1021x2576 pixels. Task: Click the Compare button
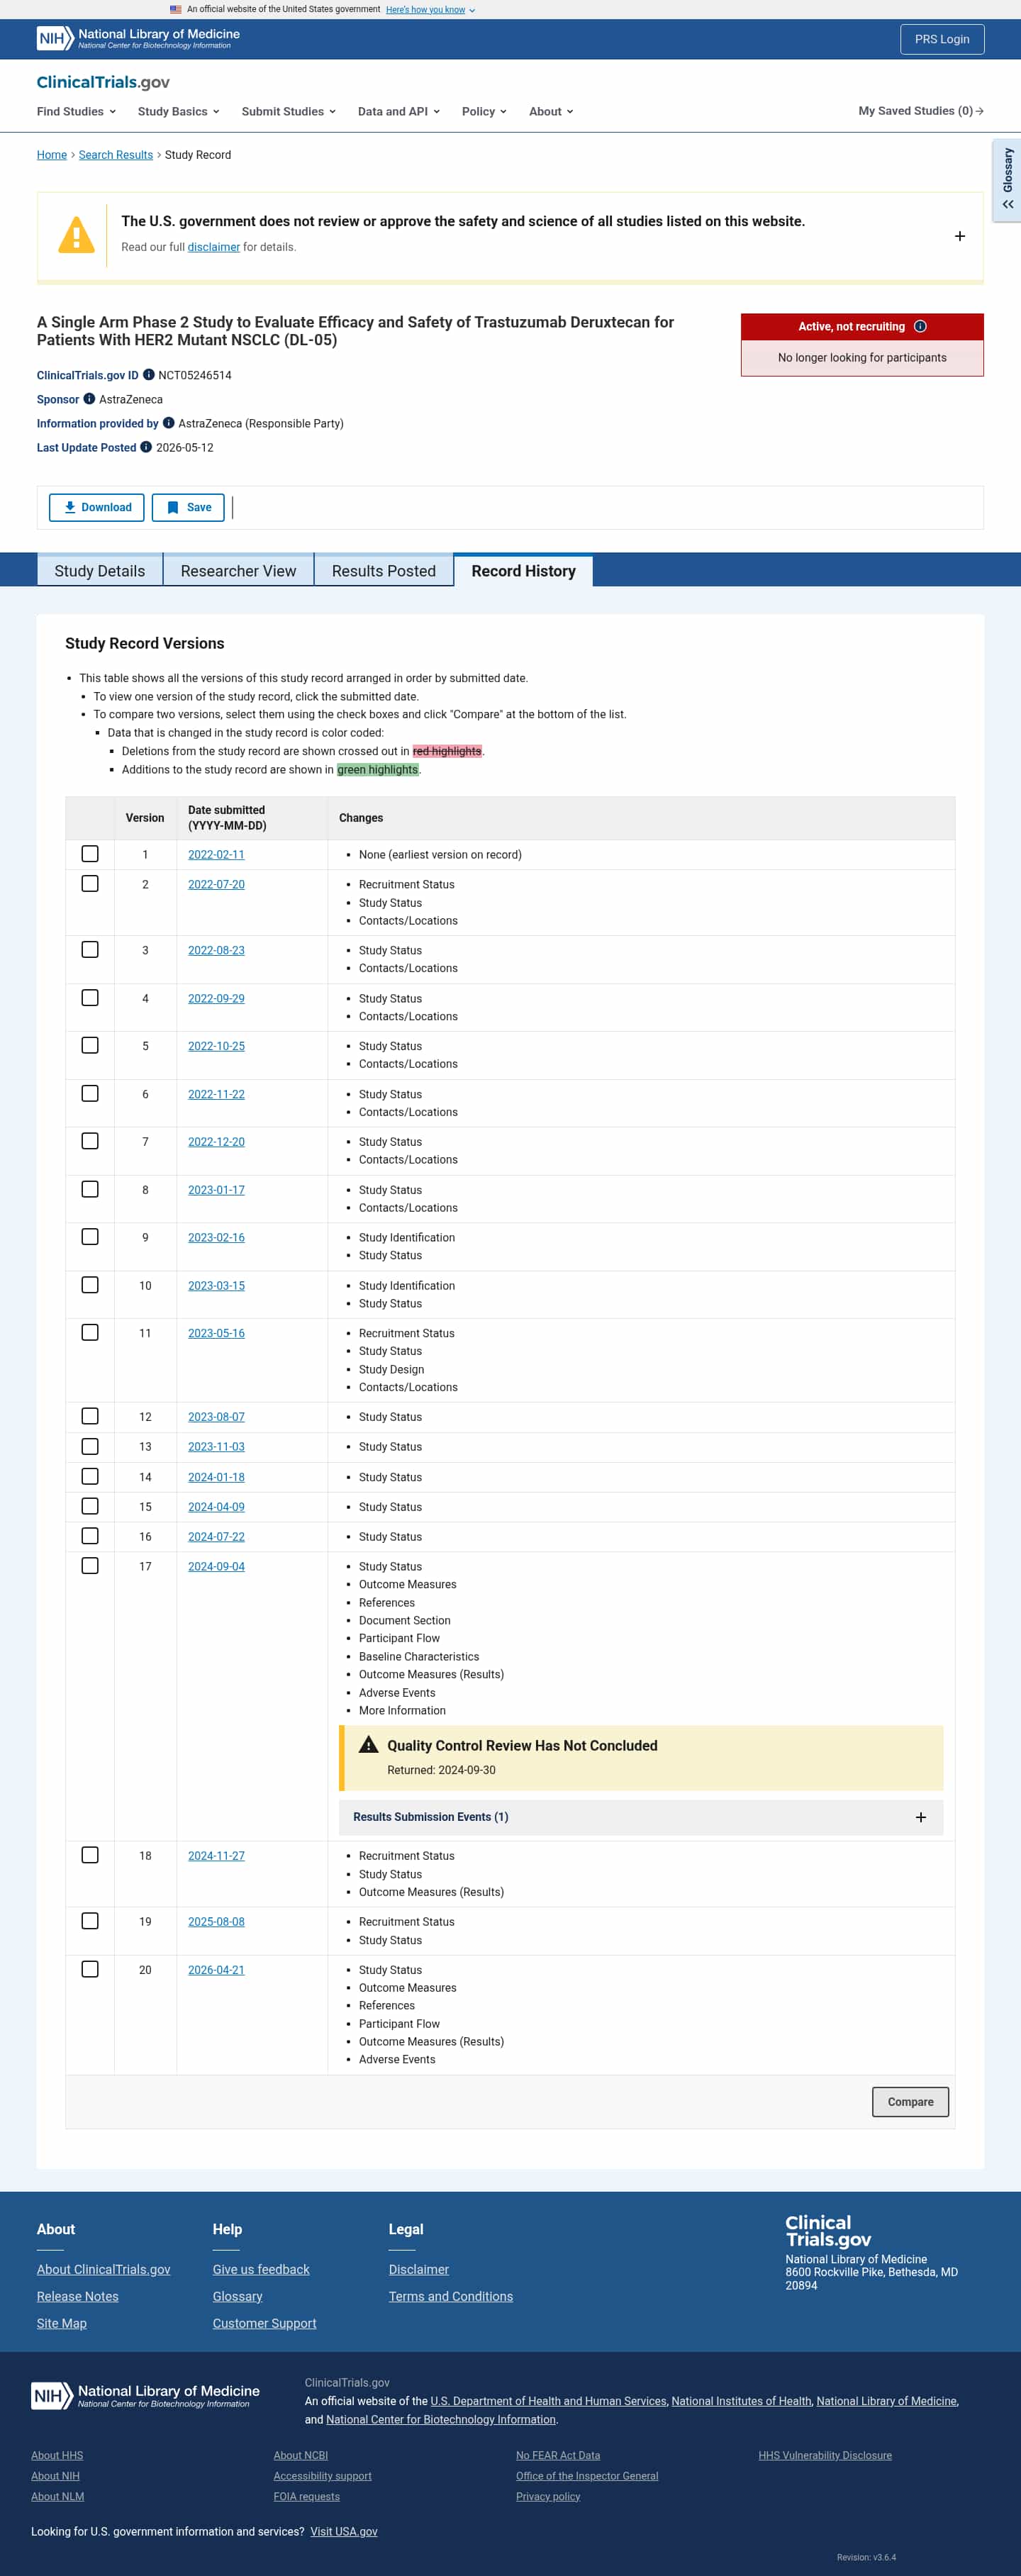(910, 2101)
